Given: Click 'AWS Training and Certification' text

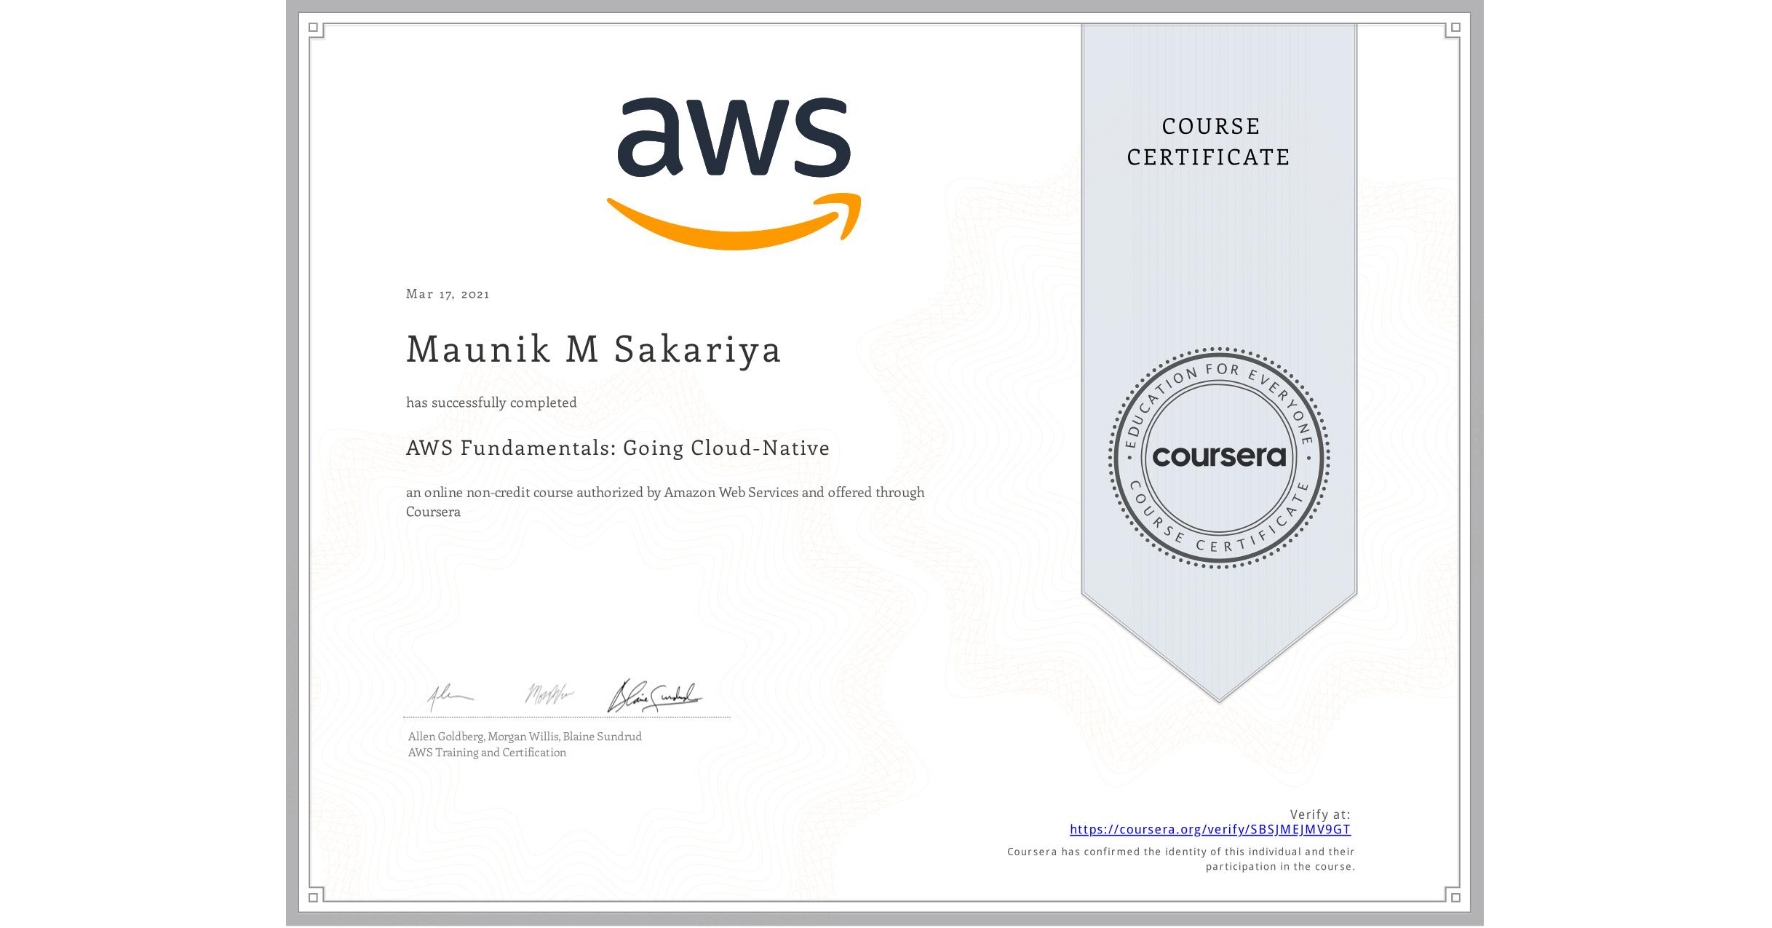Looking at the screenshot, I should (487, 753).
